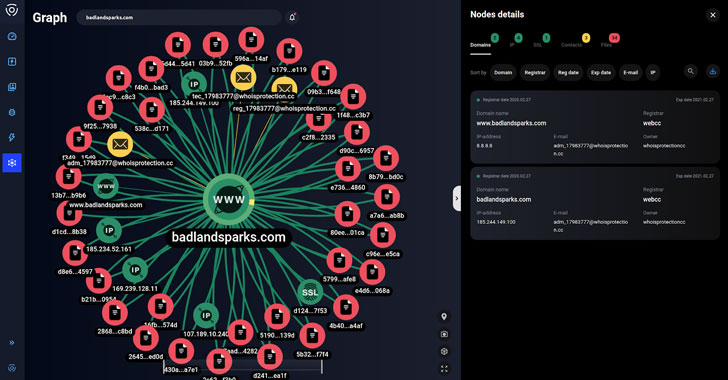728x380 pixels.
Task: Close the Nodes details panel
Action: (713, 15)
